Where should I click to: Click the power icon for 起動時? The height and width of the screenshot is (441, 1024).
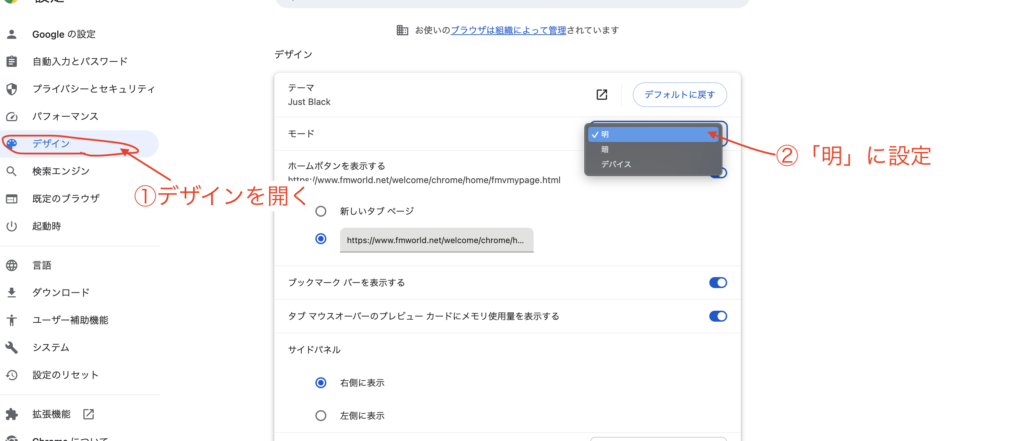(x=11, y=226)
